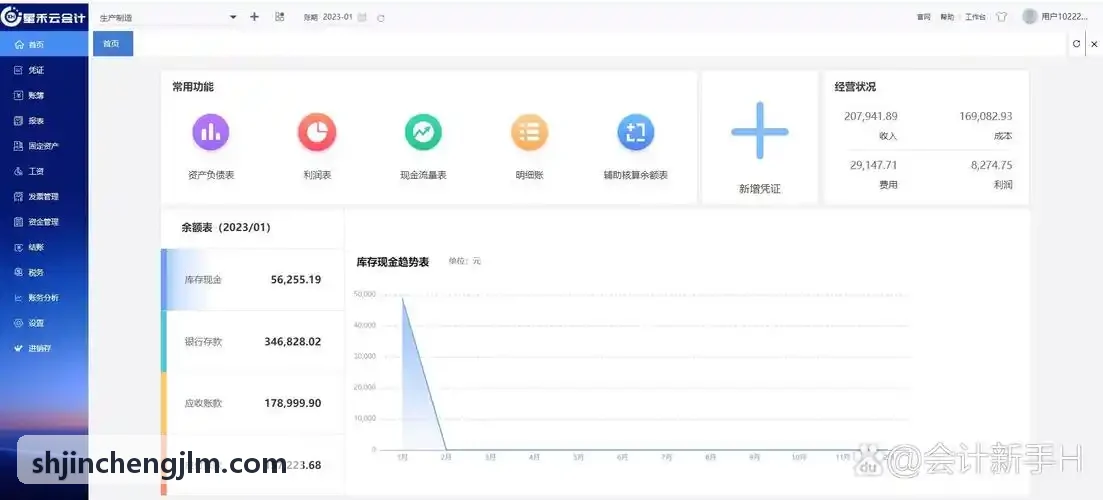Open the 帮助 link

pyautogui.click(x=947, y=18)
